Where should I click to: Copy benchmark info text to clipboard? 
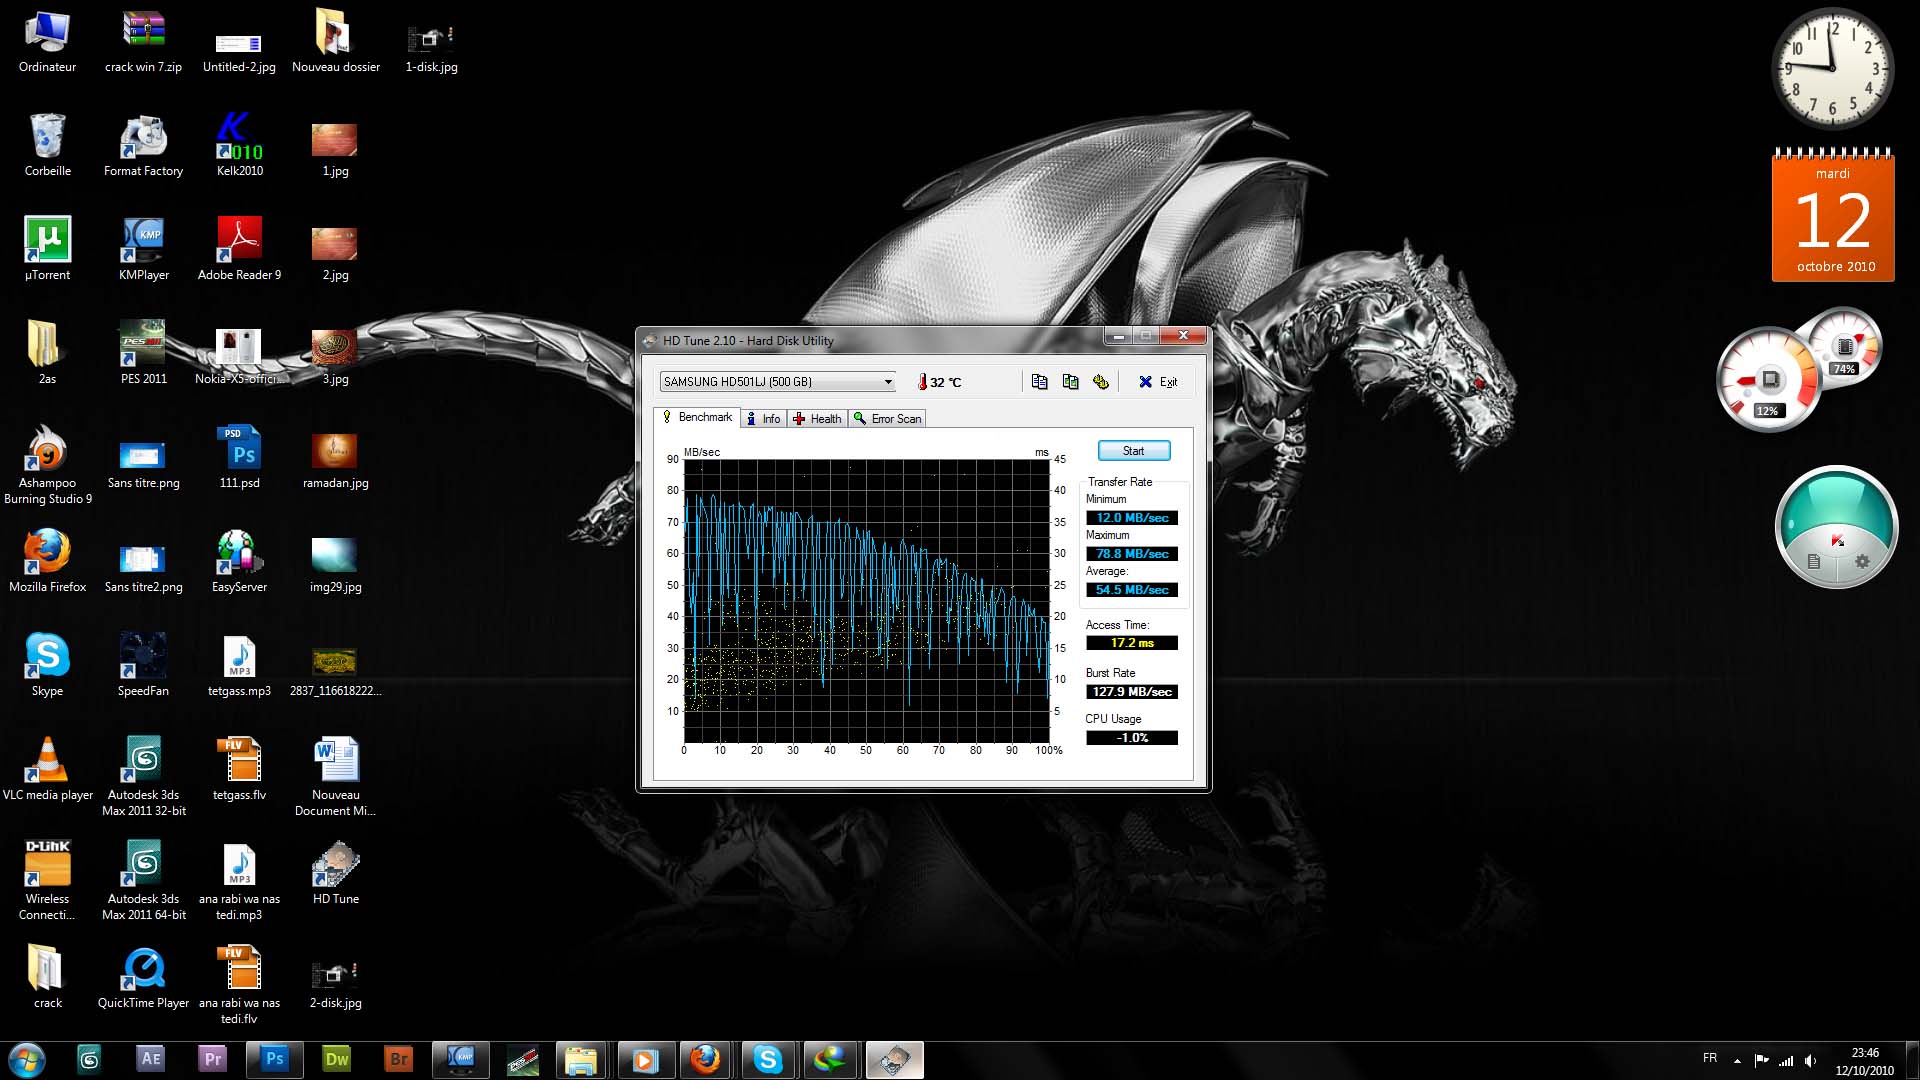point(1039,382)
